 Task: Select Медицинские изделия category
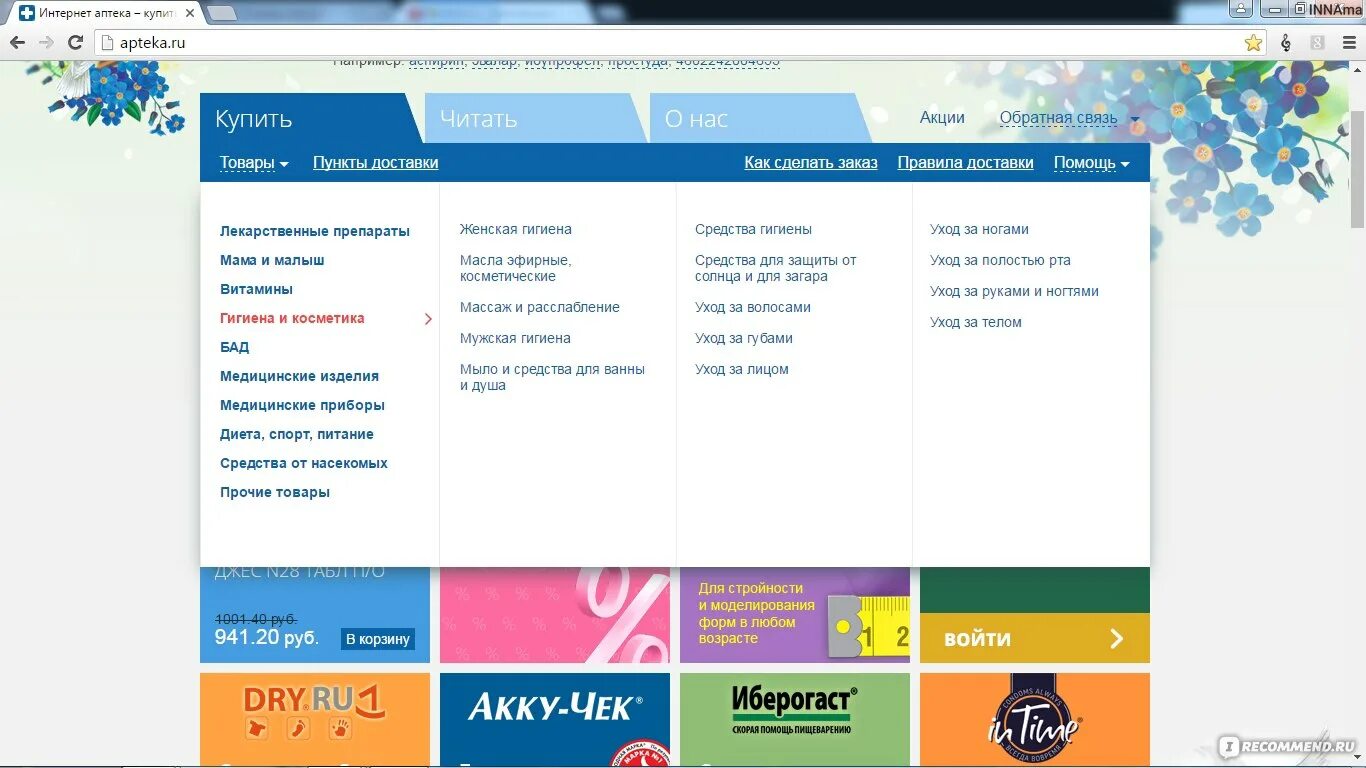point(300,376)
